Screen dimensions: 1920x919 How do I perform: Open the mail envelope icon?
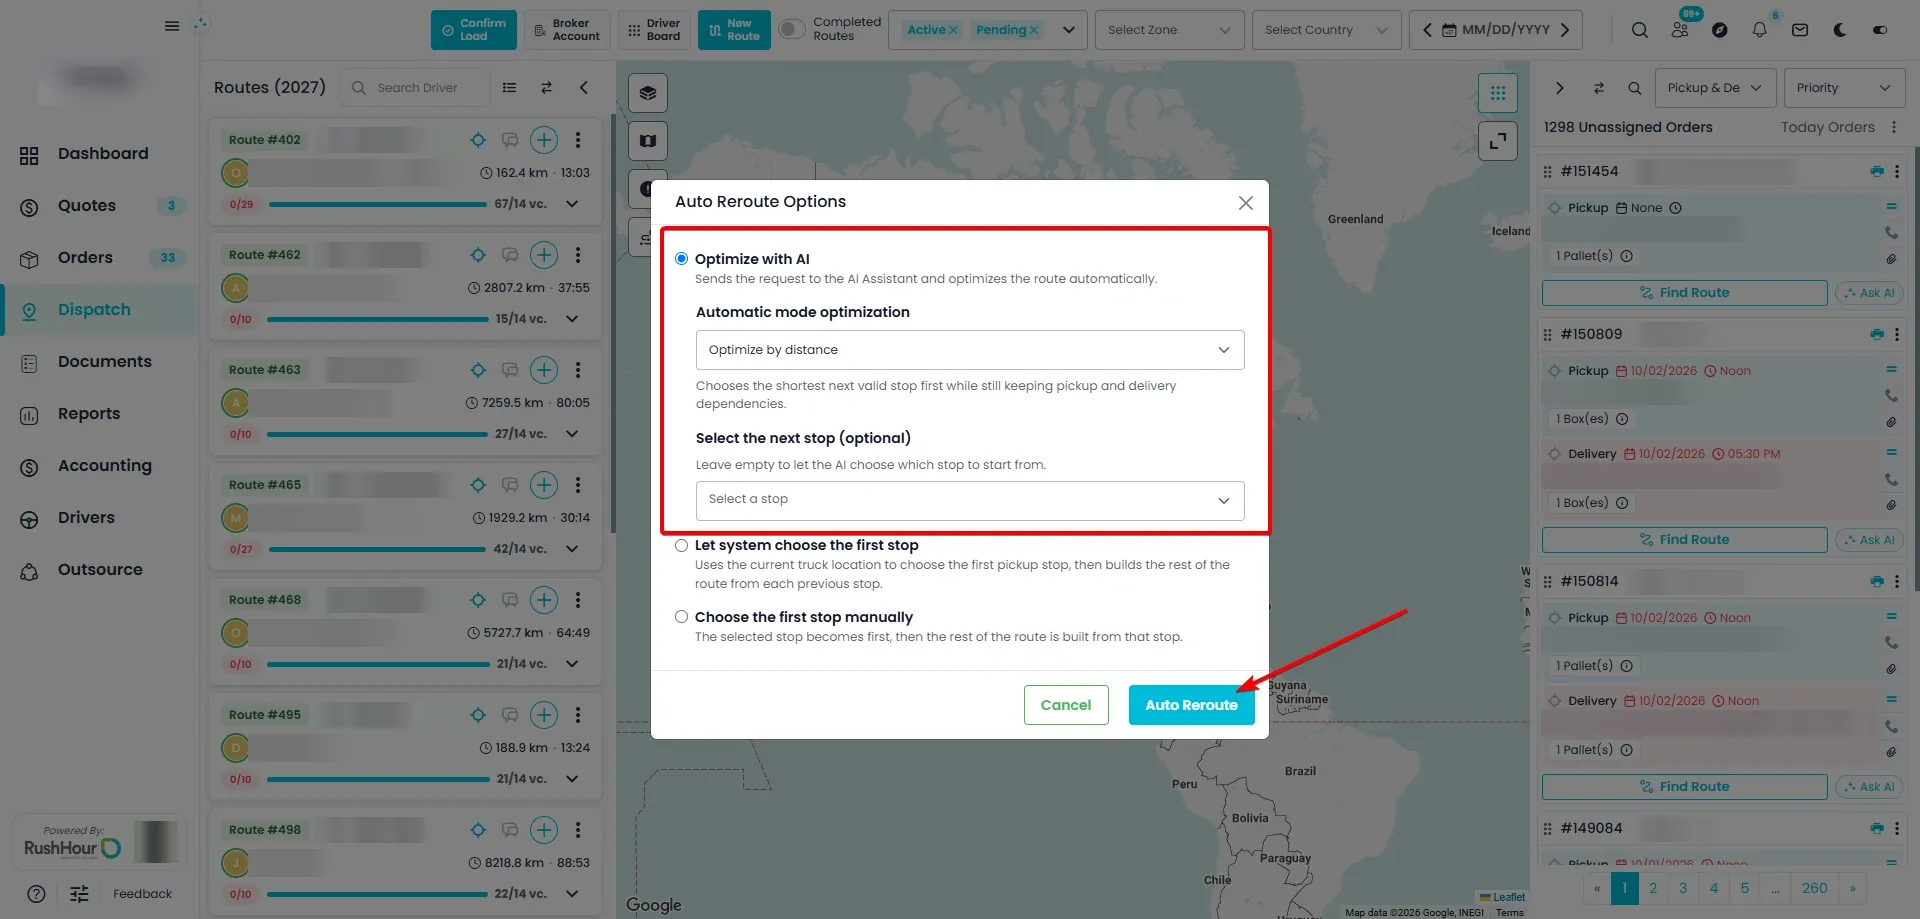click(x=1800, y=30)
